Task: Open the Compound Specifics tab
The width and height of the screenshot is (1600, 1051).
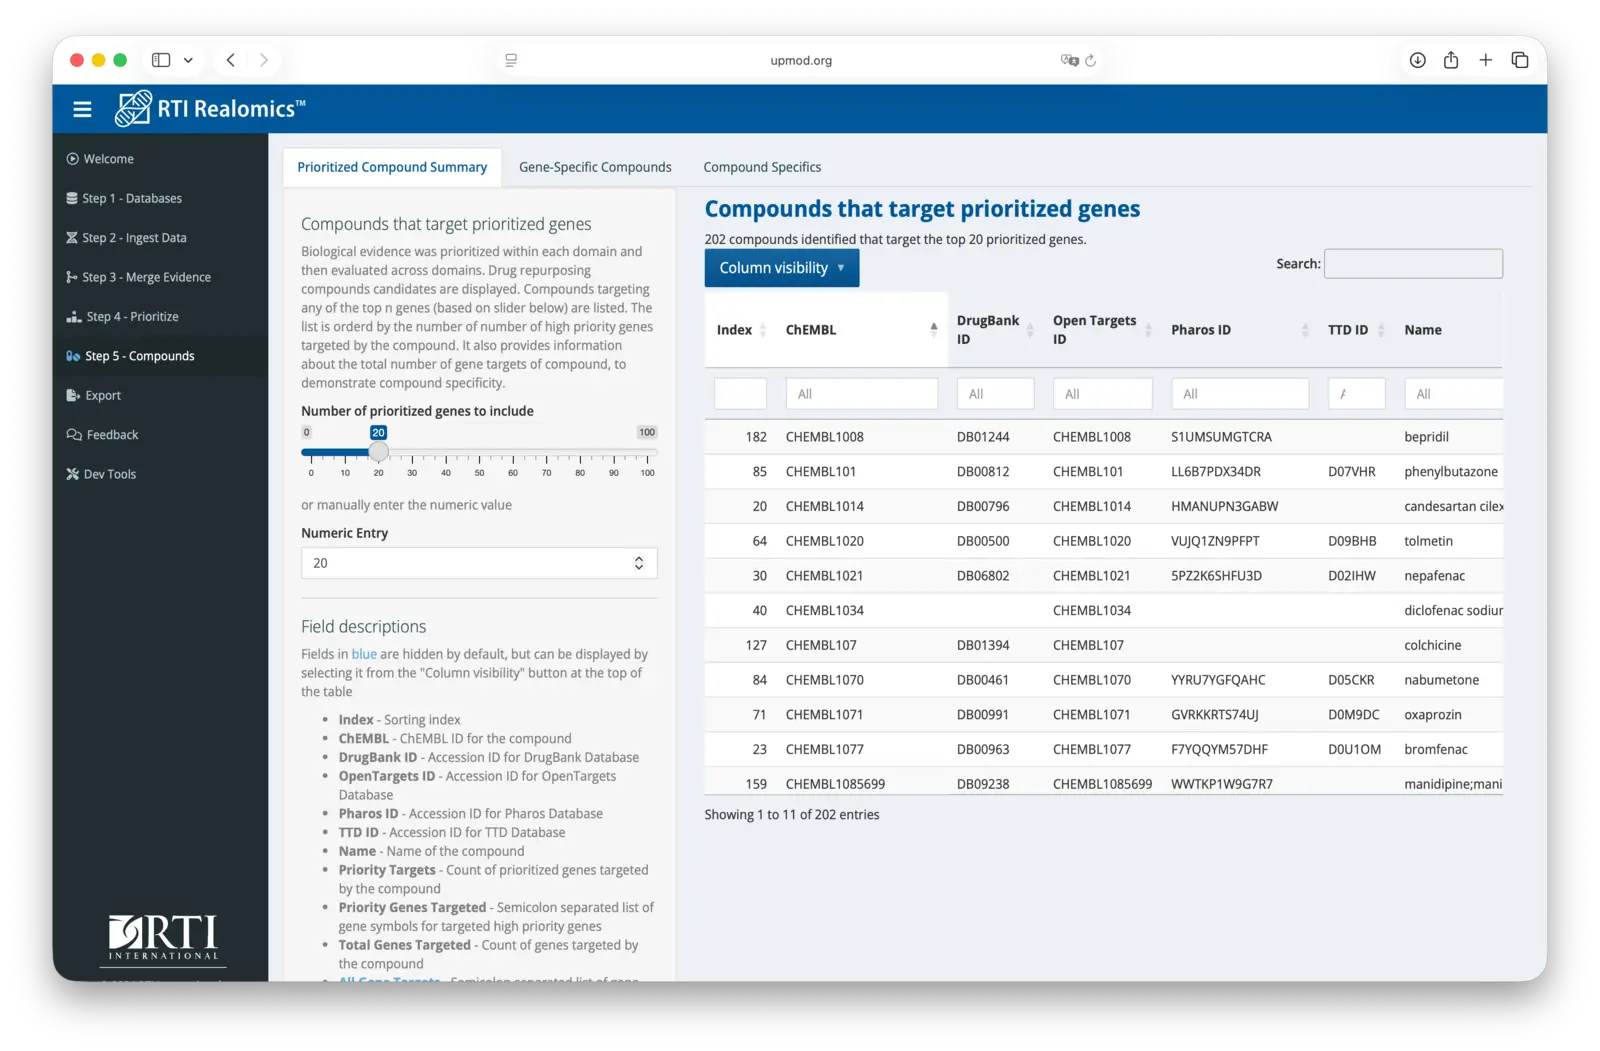Action: (x=762, y=166)
